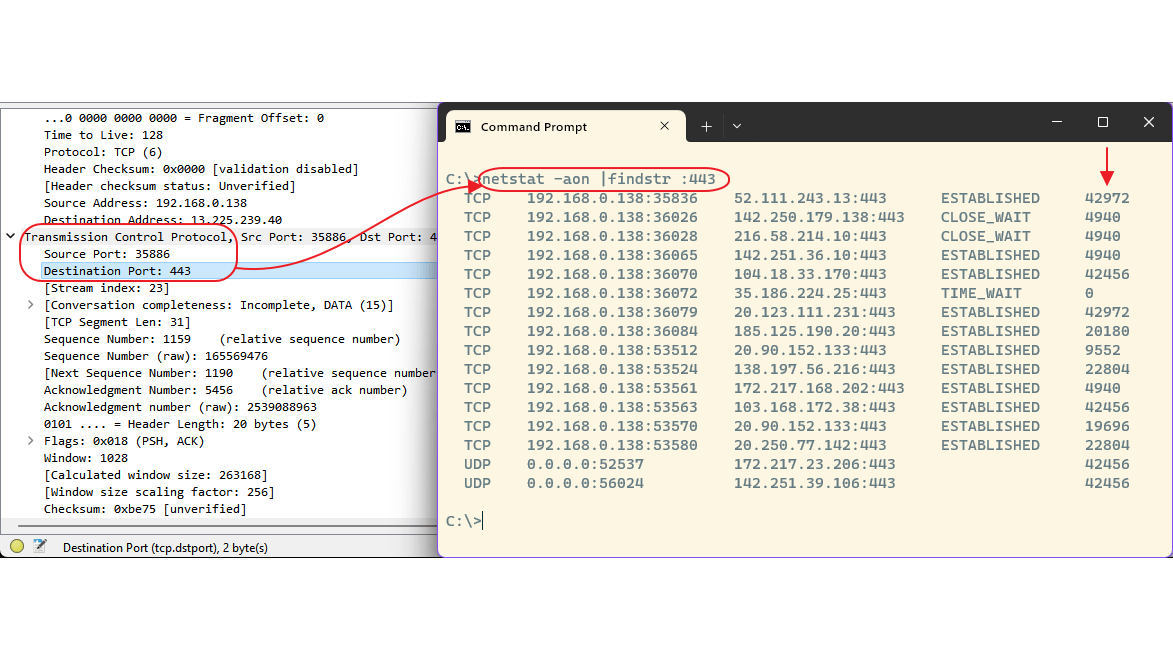Image resolution: width=1173 pixels, height=660 pixels.
Task: Click remote address 185.125.190.20:443
Action: click(x=815, y=331)
